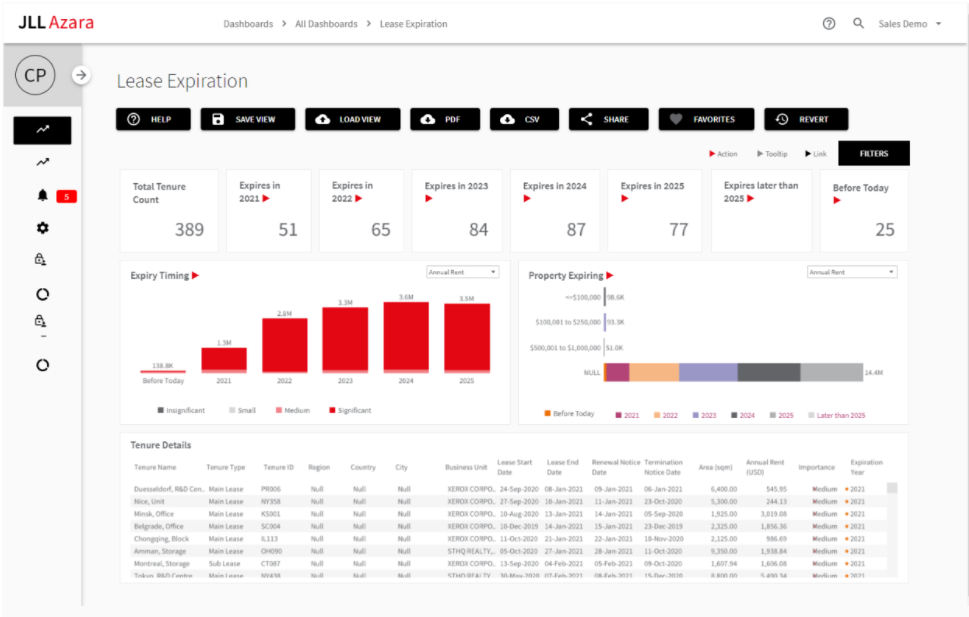
Task: Open the CP user avatar
Action: click(35, 75)
